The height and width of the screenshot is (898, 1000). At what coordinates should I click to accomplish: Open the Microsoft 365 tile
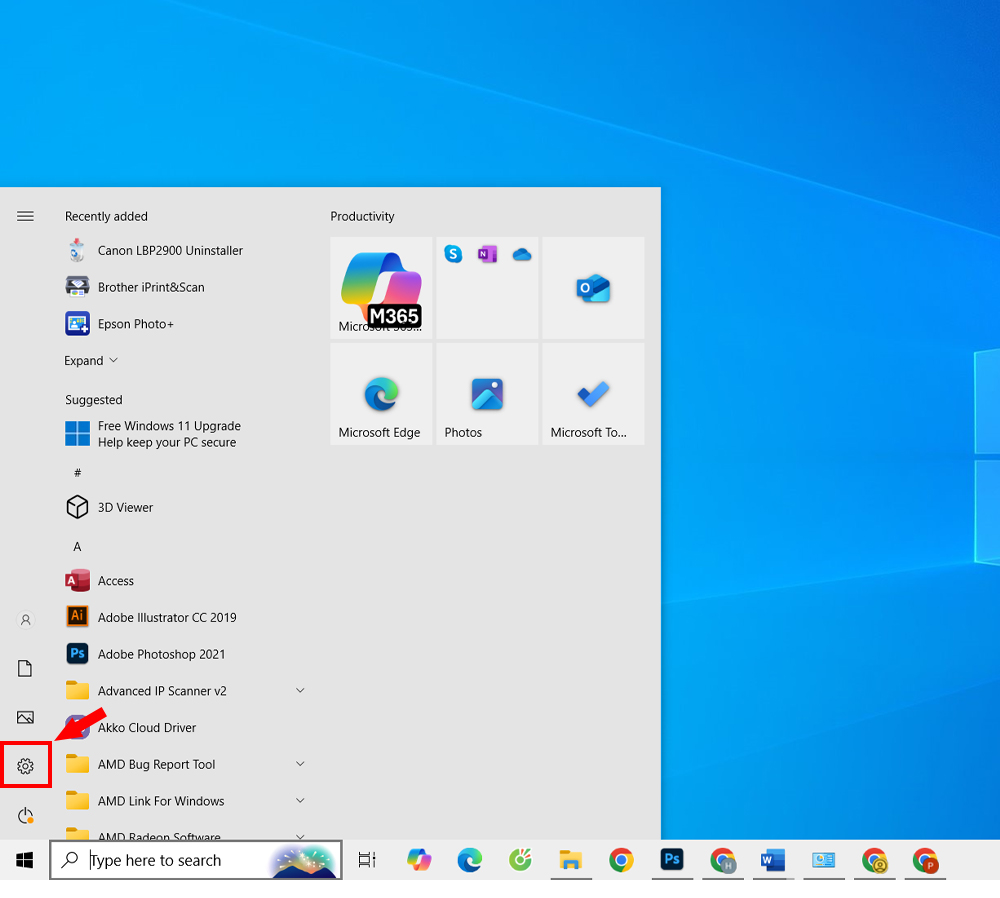[x=381, y=288]
